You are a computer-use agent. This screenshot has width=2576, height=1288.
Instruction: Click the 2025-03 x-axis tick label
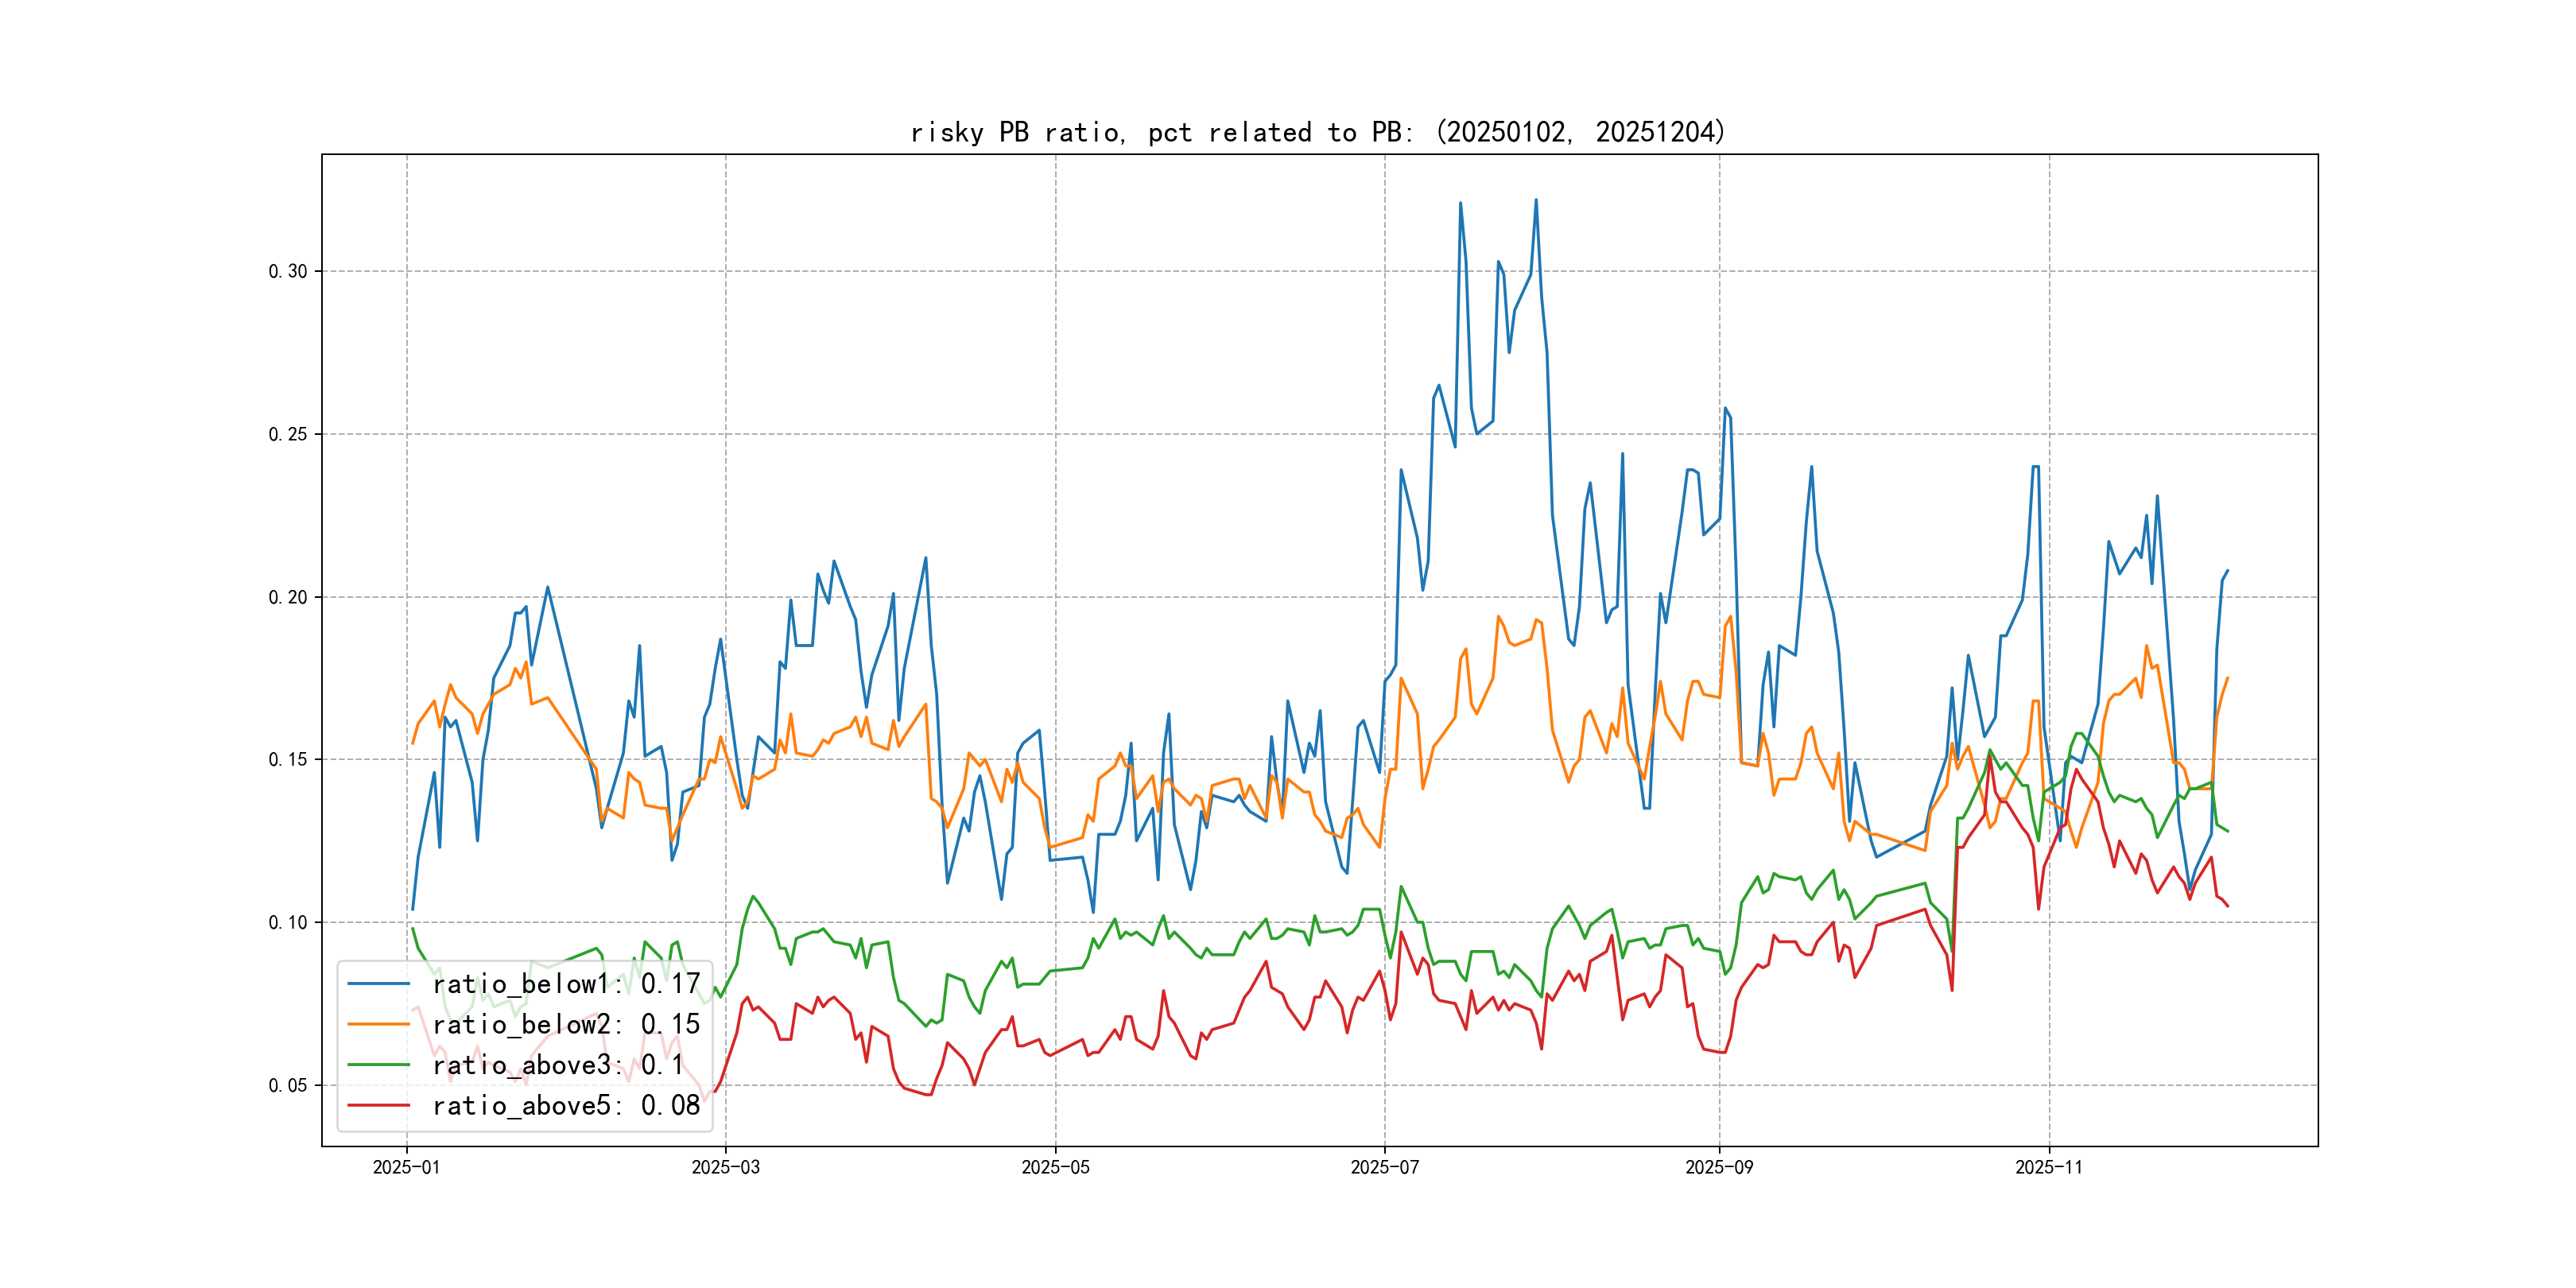[x=725, y=1167]
